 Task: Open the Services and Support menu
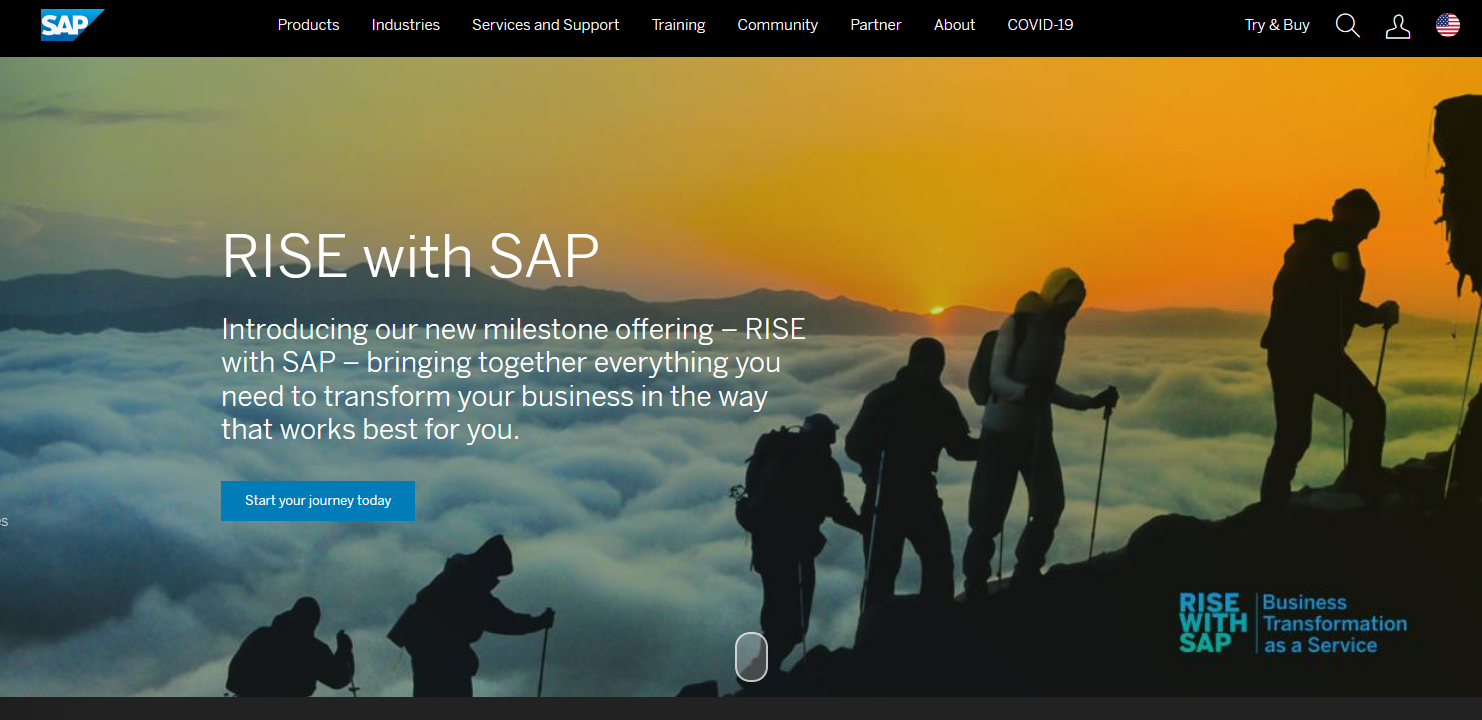pos(546,25)
